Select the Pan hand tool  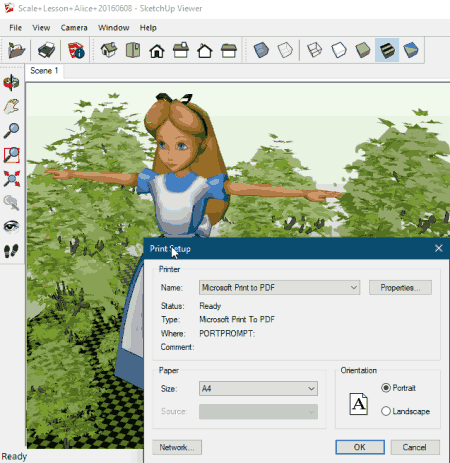[11, 107]
